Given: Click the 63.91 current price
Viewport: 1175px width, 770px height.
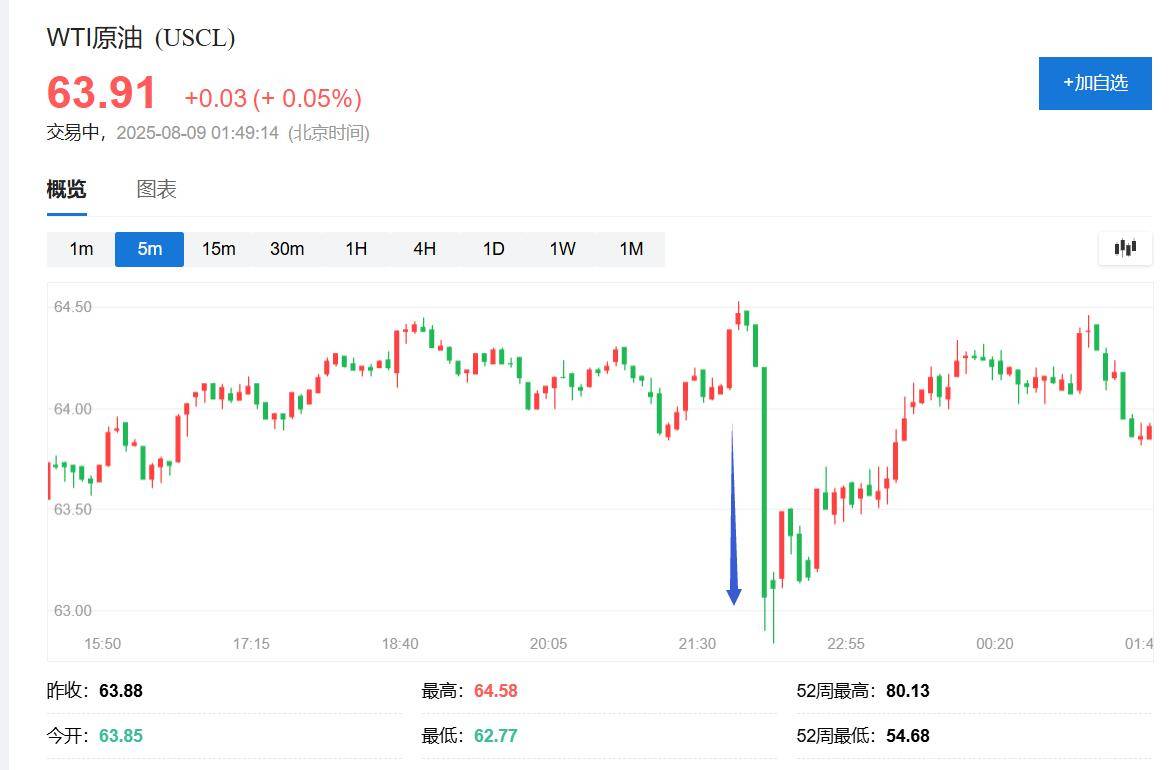Looking at the screenshot, I should tap(102, 94).
